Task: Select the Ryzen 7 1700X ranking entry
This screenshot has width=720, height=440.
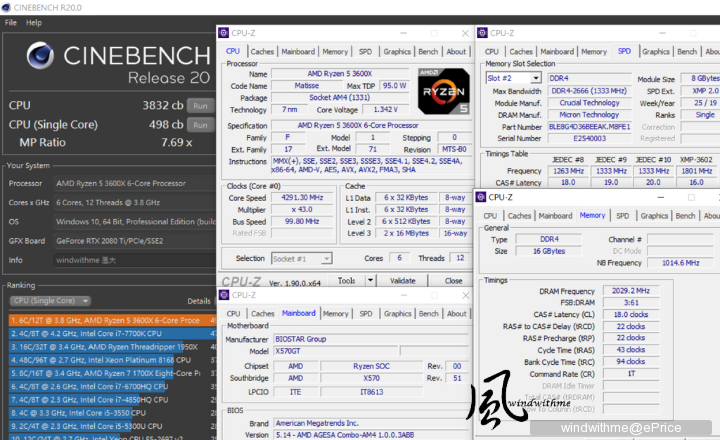Action: 112,373
